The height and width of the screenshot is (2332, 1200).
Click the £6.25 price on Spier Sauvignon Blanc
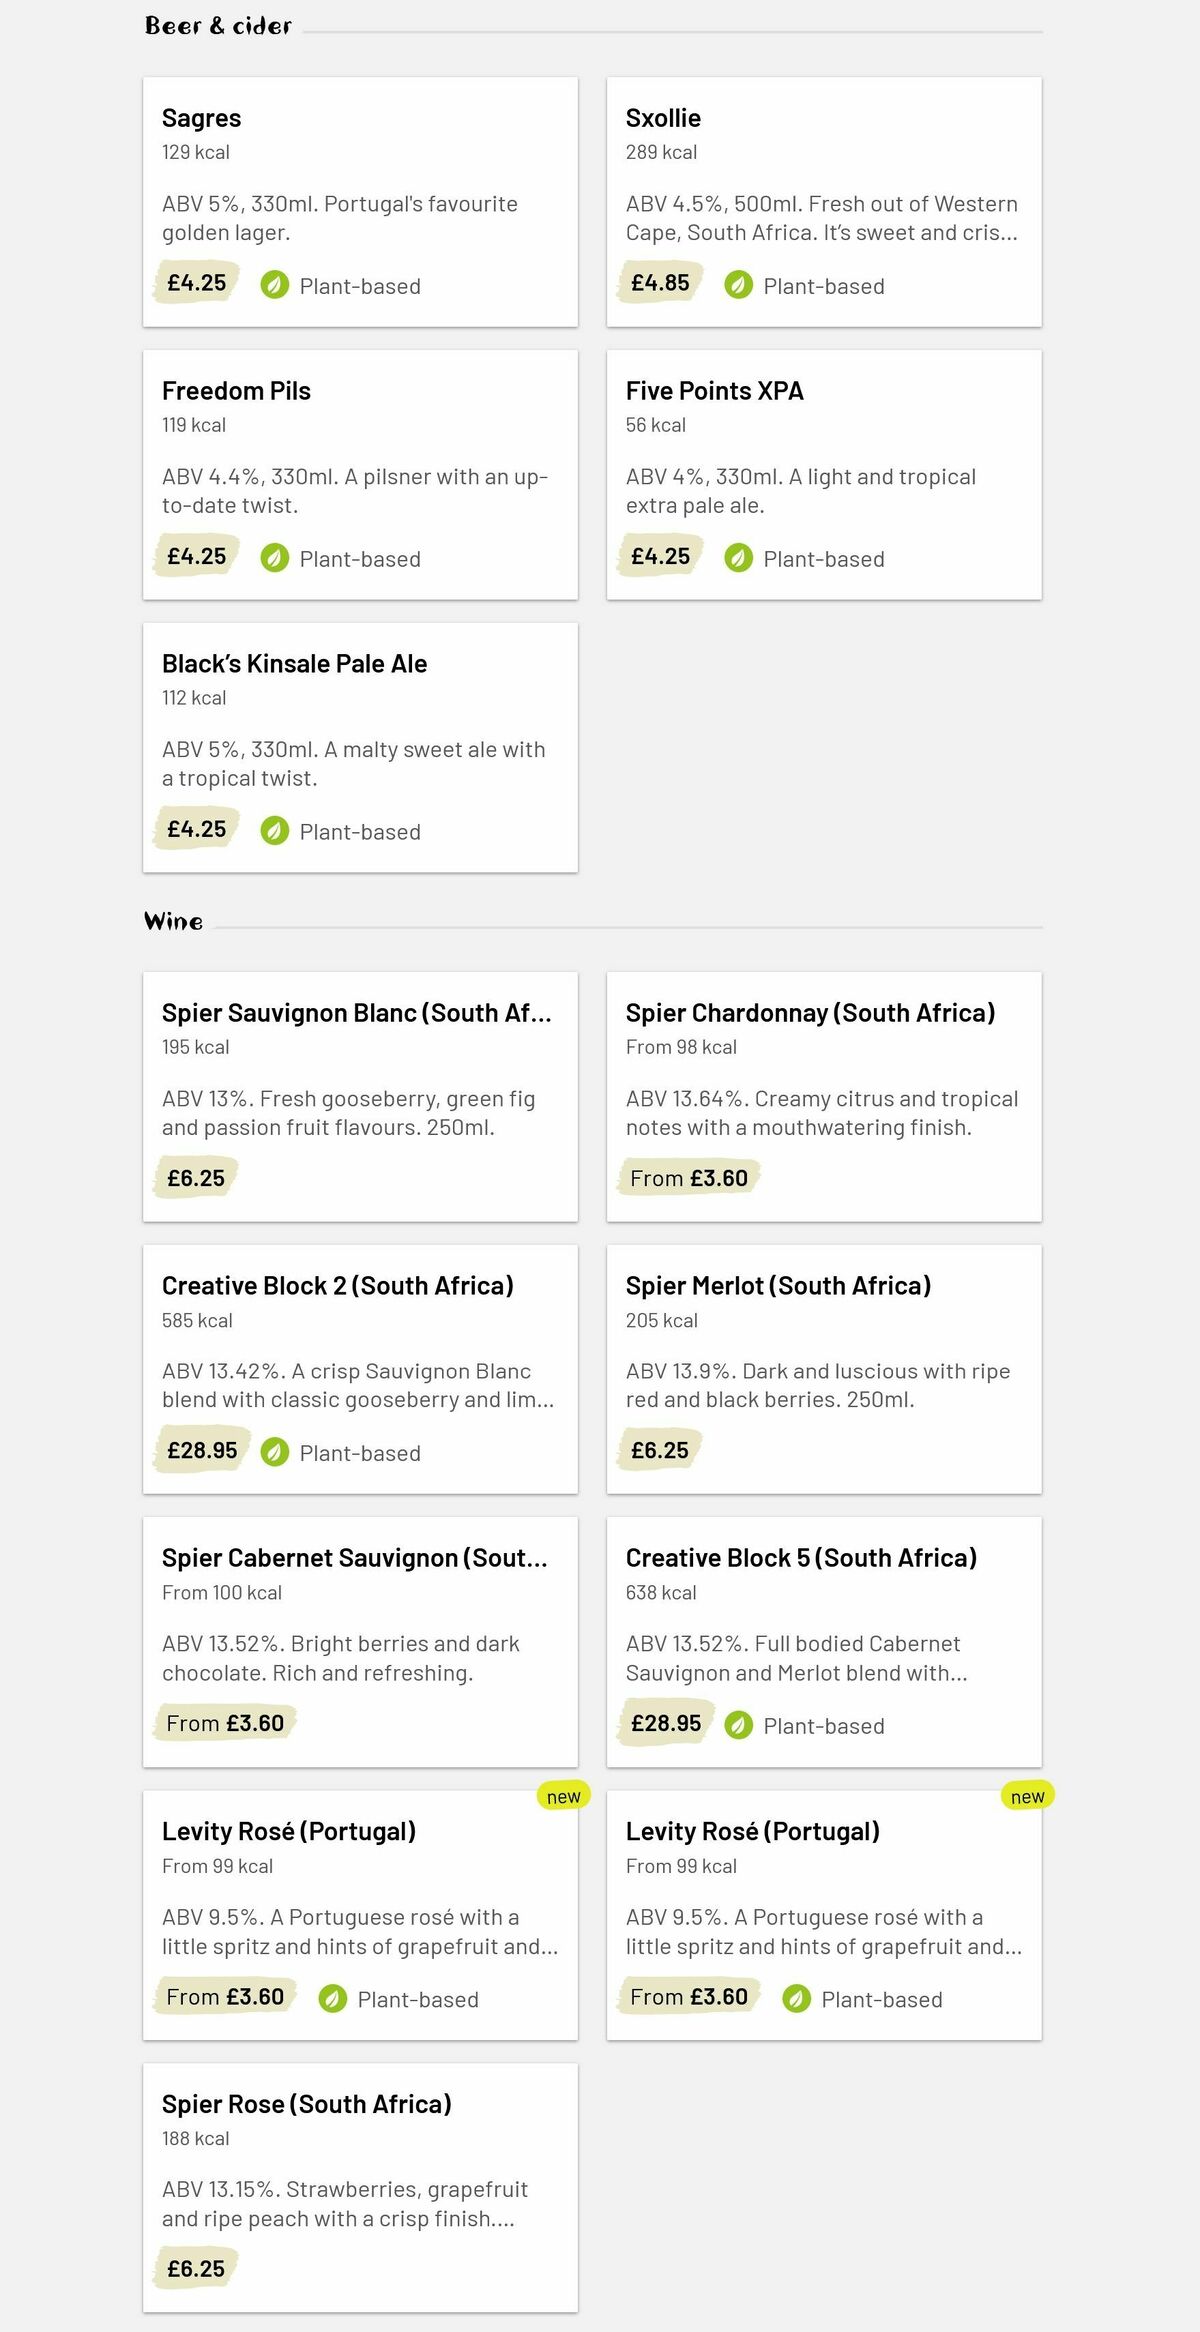(196, 1177)
